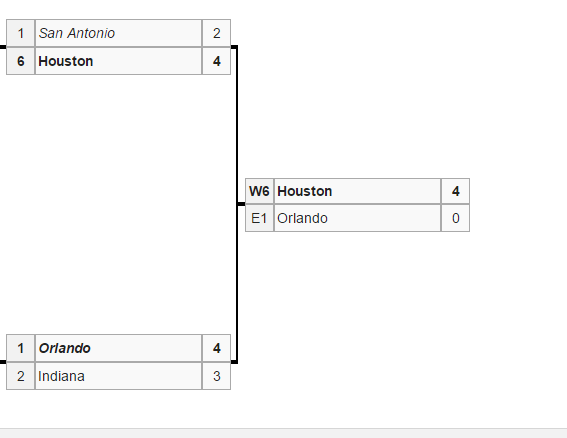Screen dimensions: 567x438
Task: Click Orlando's finals score of 0
Action: 456,218
